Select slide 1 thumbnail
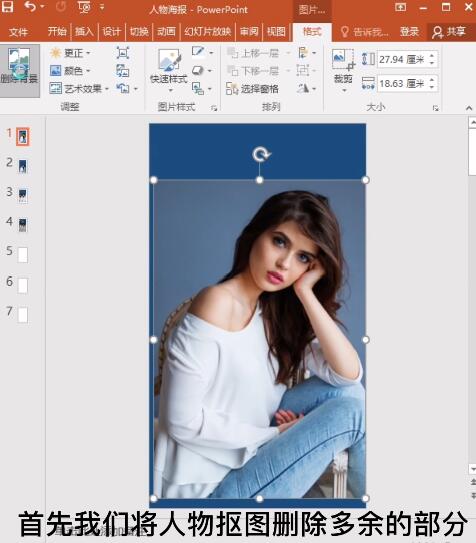This screenshot has height=543, width=476. 23,136
